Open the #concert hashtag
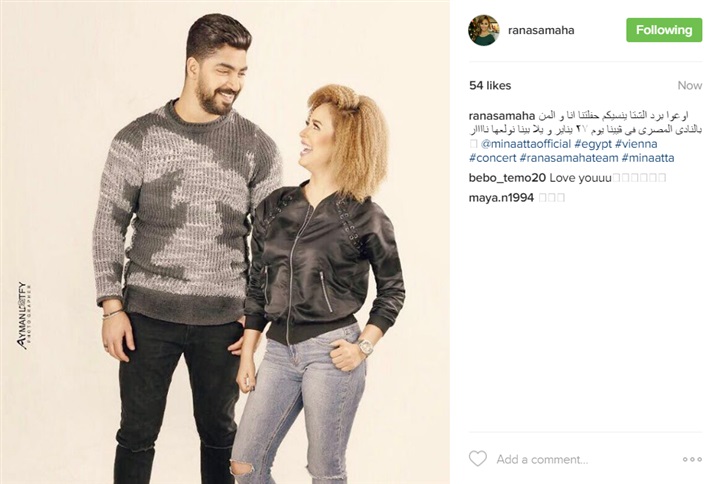 (x=492, y=158)
